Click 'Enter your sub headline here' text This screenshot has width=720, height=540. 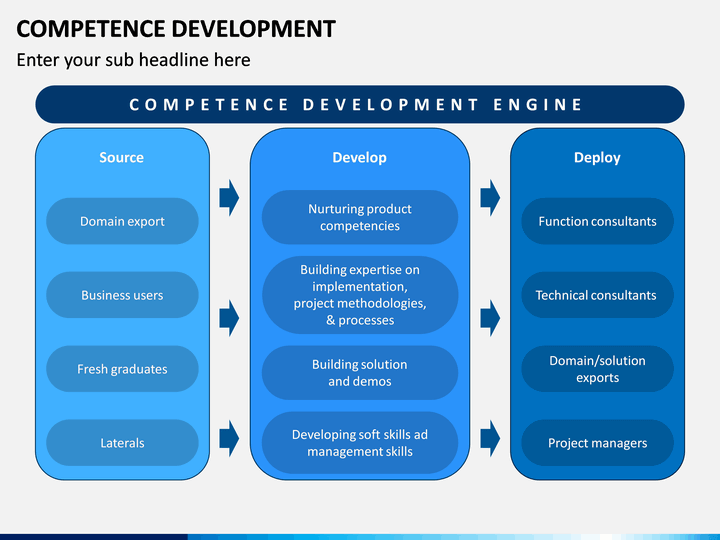click(134, 60)
